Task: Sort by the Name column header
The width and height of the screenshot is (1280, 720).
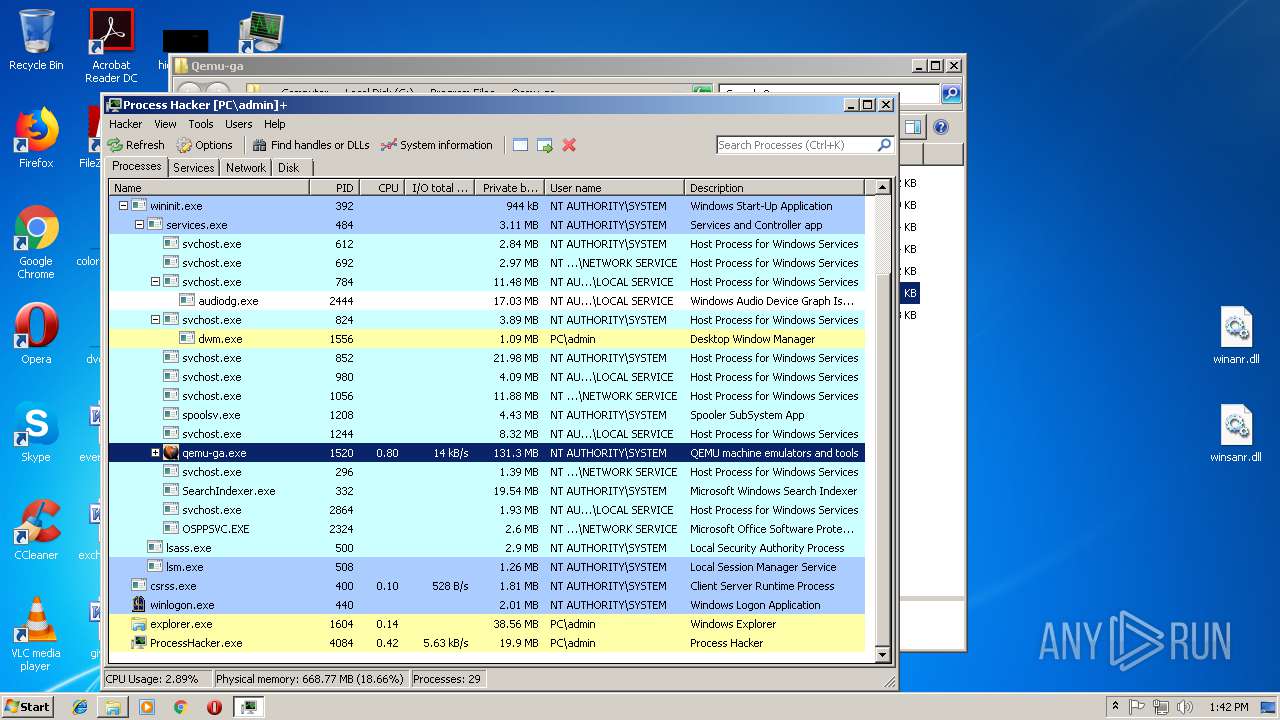Action: (209, 188)
